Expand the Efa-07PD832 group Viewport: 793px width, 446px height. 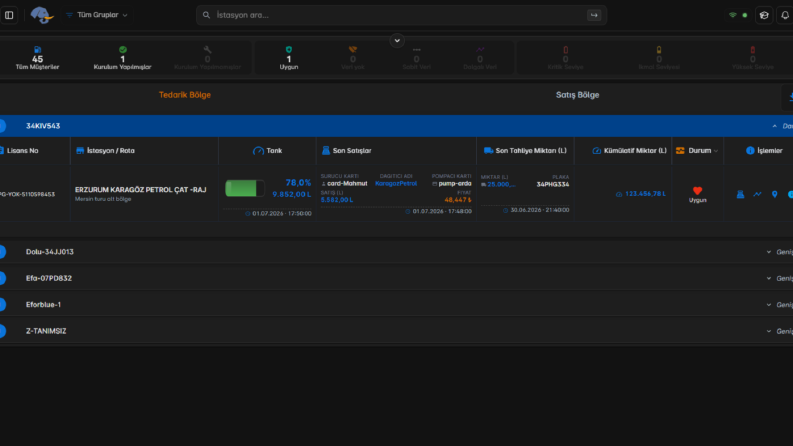pos(396,278)
